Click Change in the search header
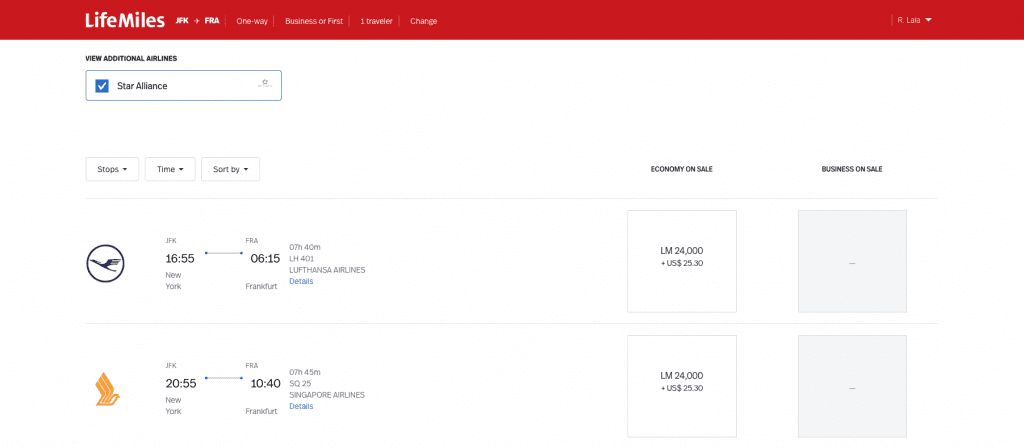The width and height of the screenshot is (1024, 447). click(x=424, y=21)
